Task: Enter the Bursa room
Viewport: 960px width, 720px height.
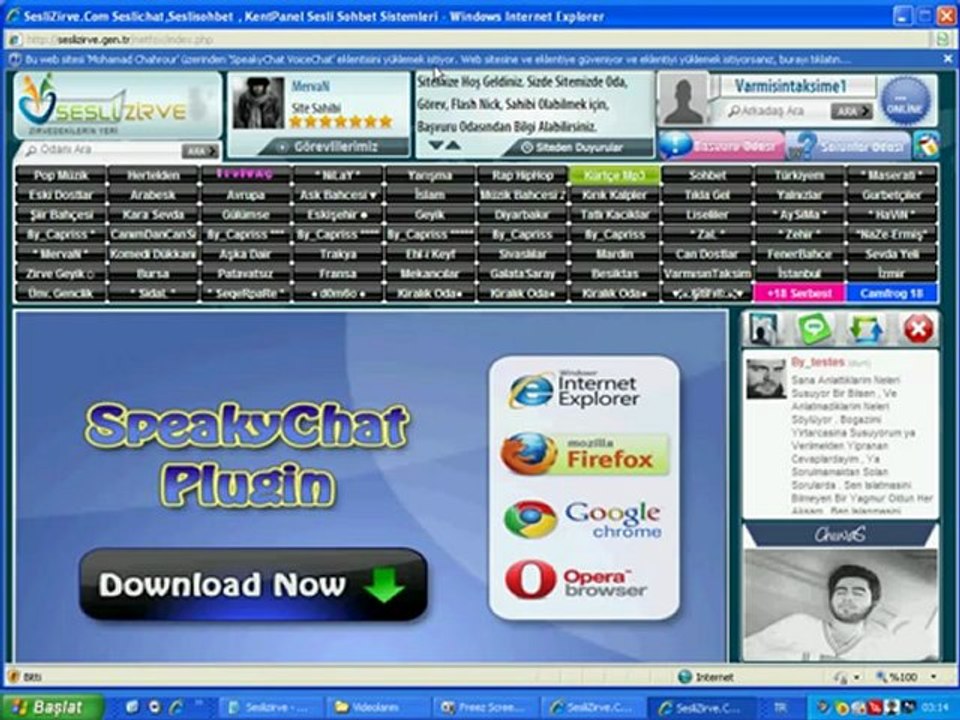Action: [153, 274]
